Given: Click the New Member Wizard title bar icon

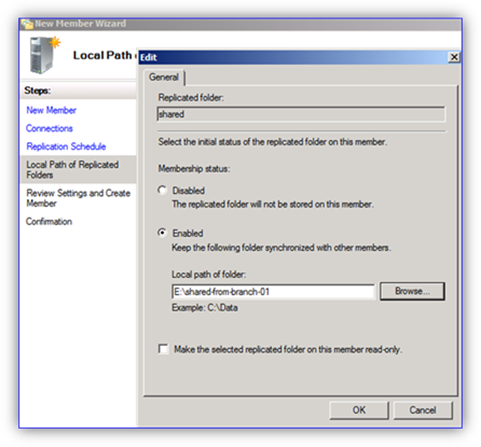Looking at the screenshot, I should click(x=27, y=24).
